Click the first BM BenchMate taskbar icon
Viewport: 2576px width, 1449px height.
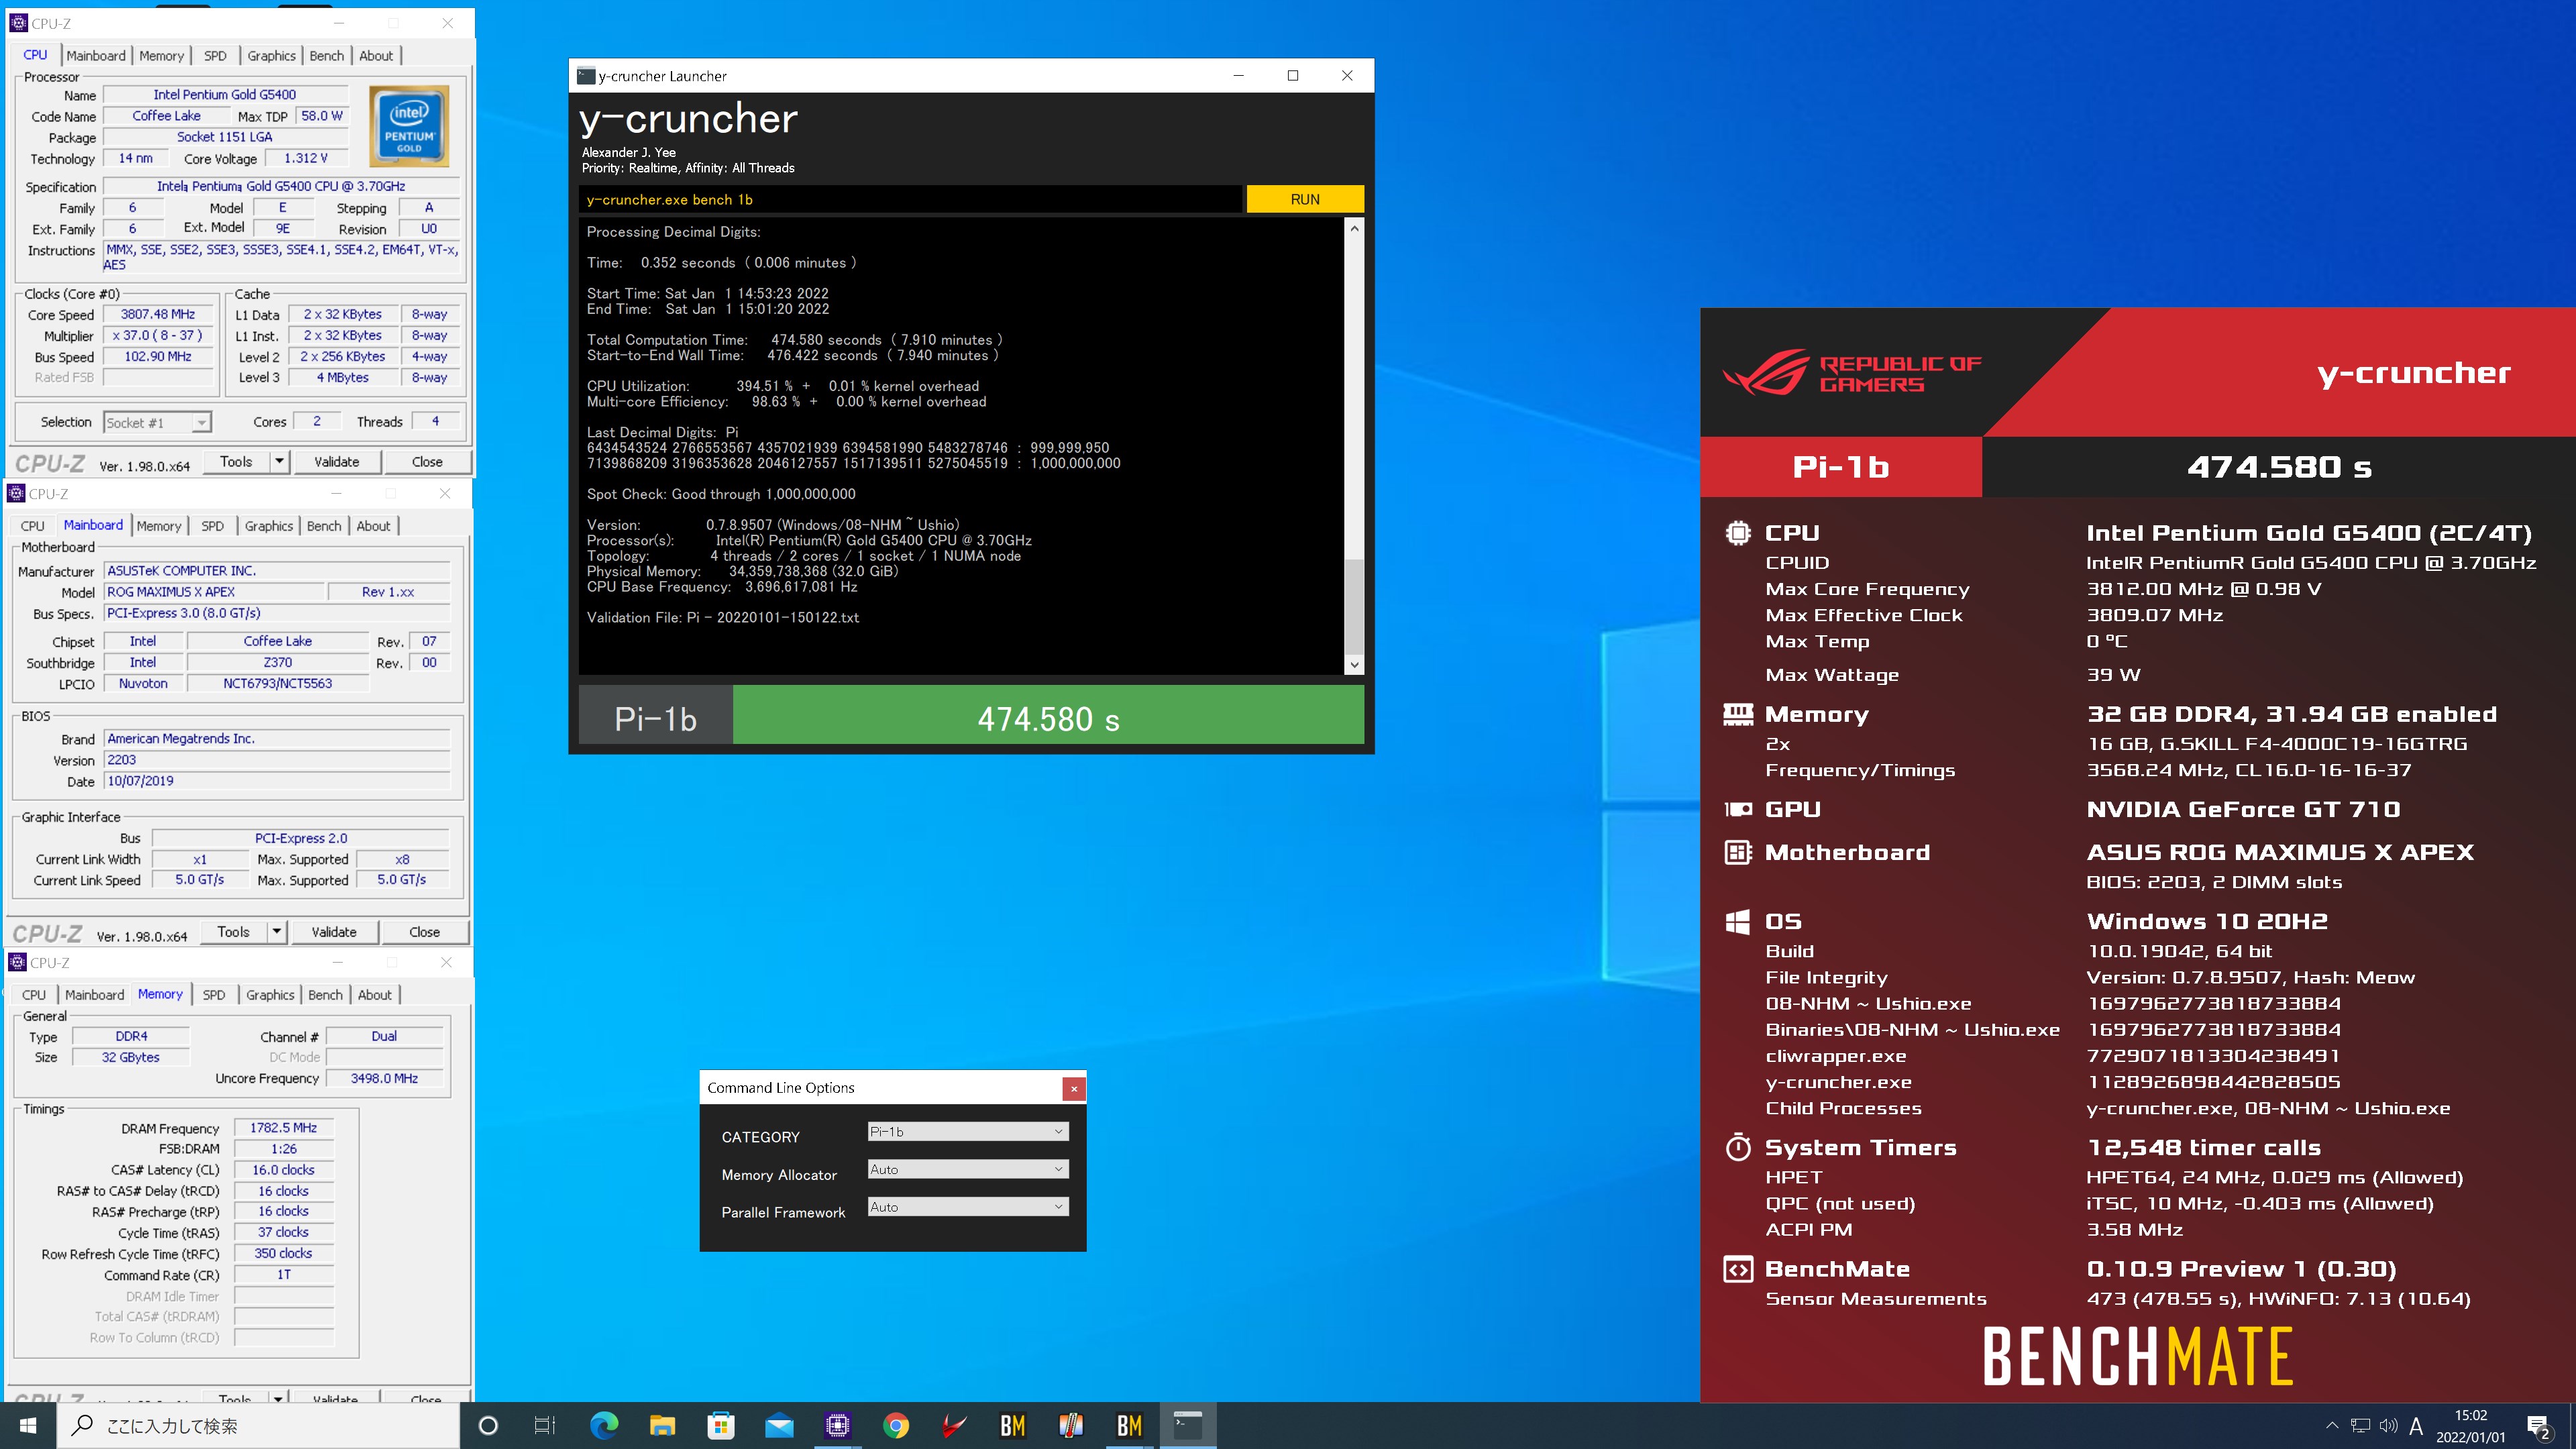1013,1425
